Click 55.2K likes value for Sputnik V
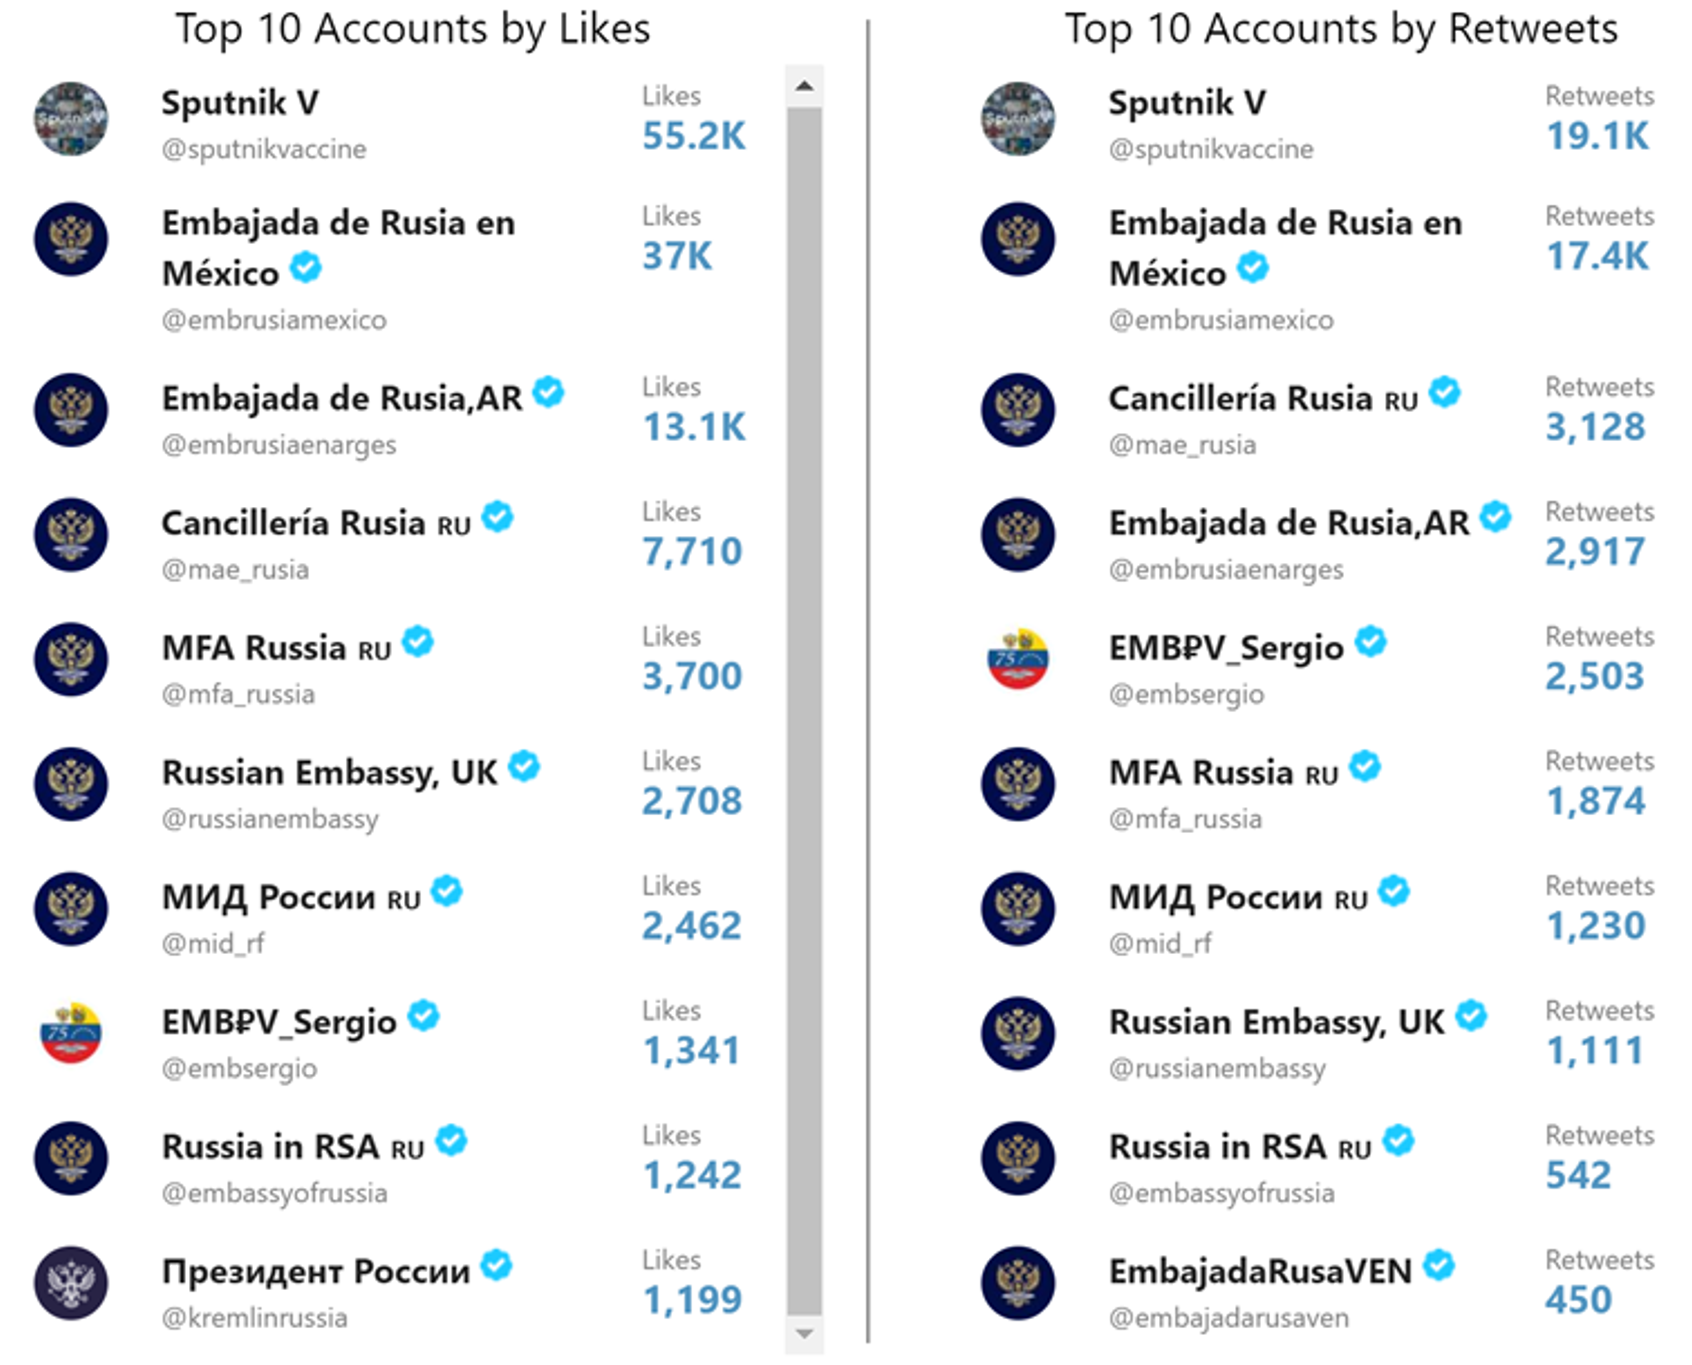This screenshot has height=1365, width=1692. (x=694, y=136)
